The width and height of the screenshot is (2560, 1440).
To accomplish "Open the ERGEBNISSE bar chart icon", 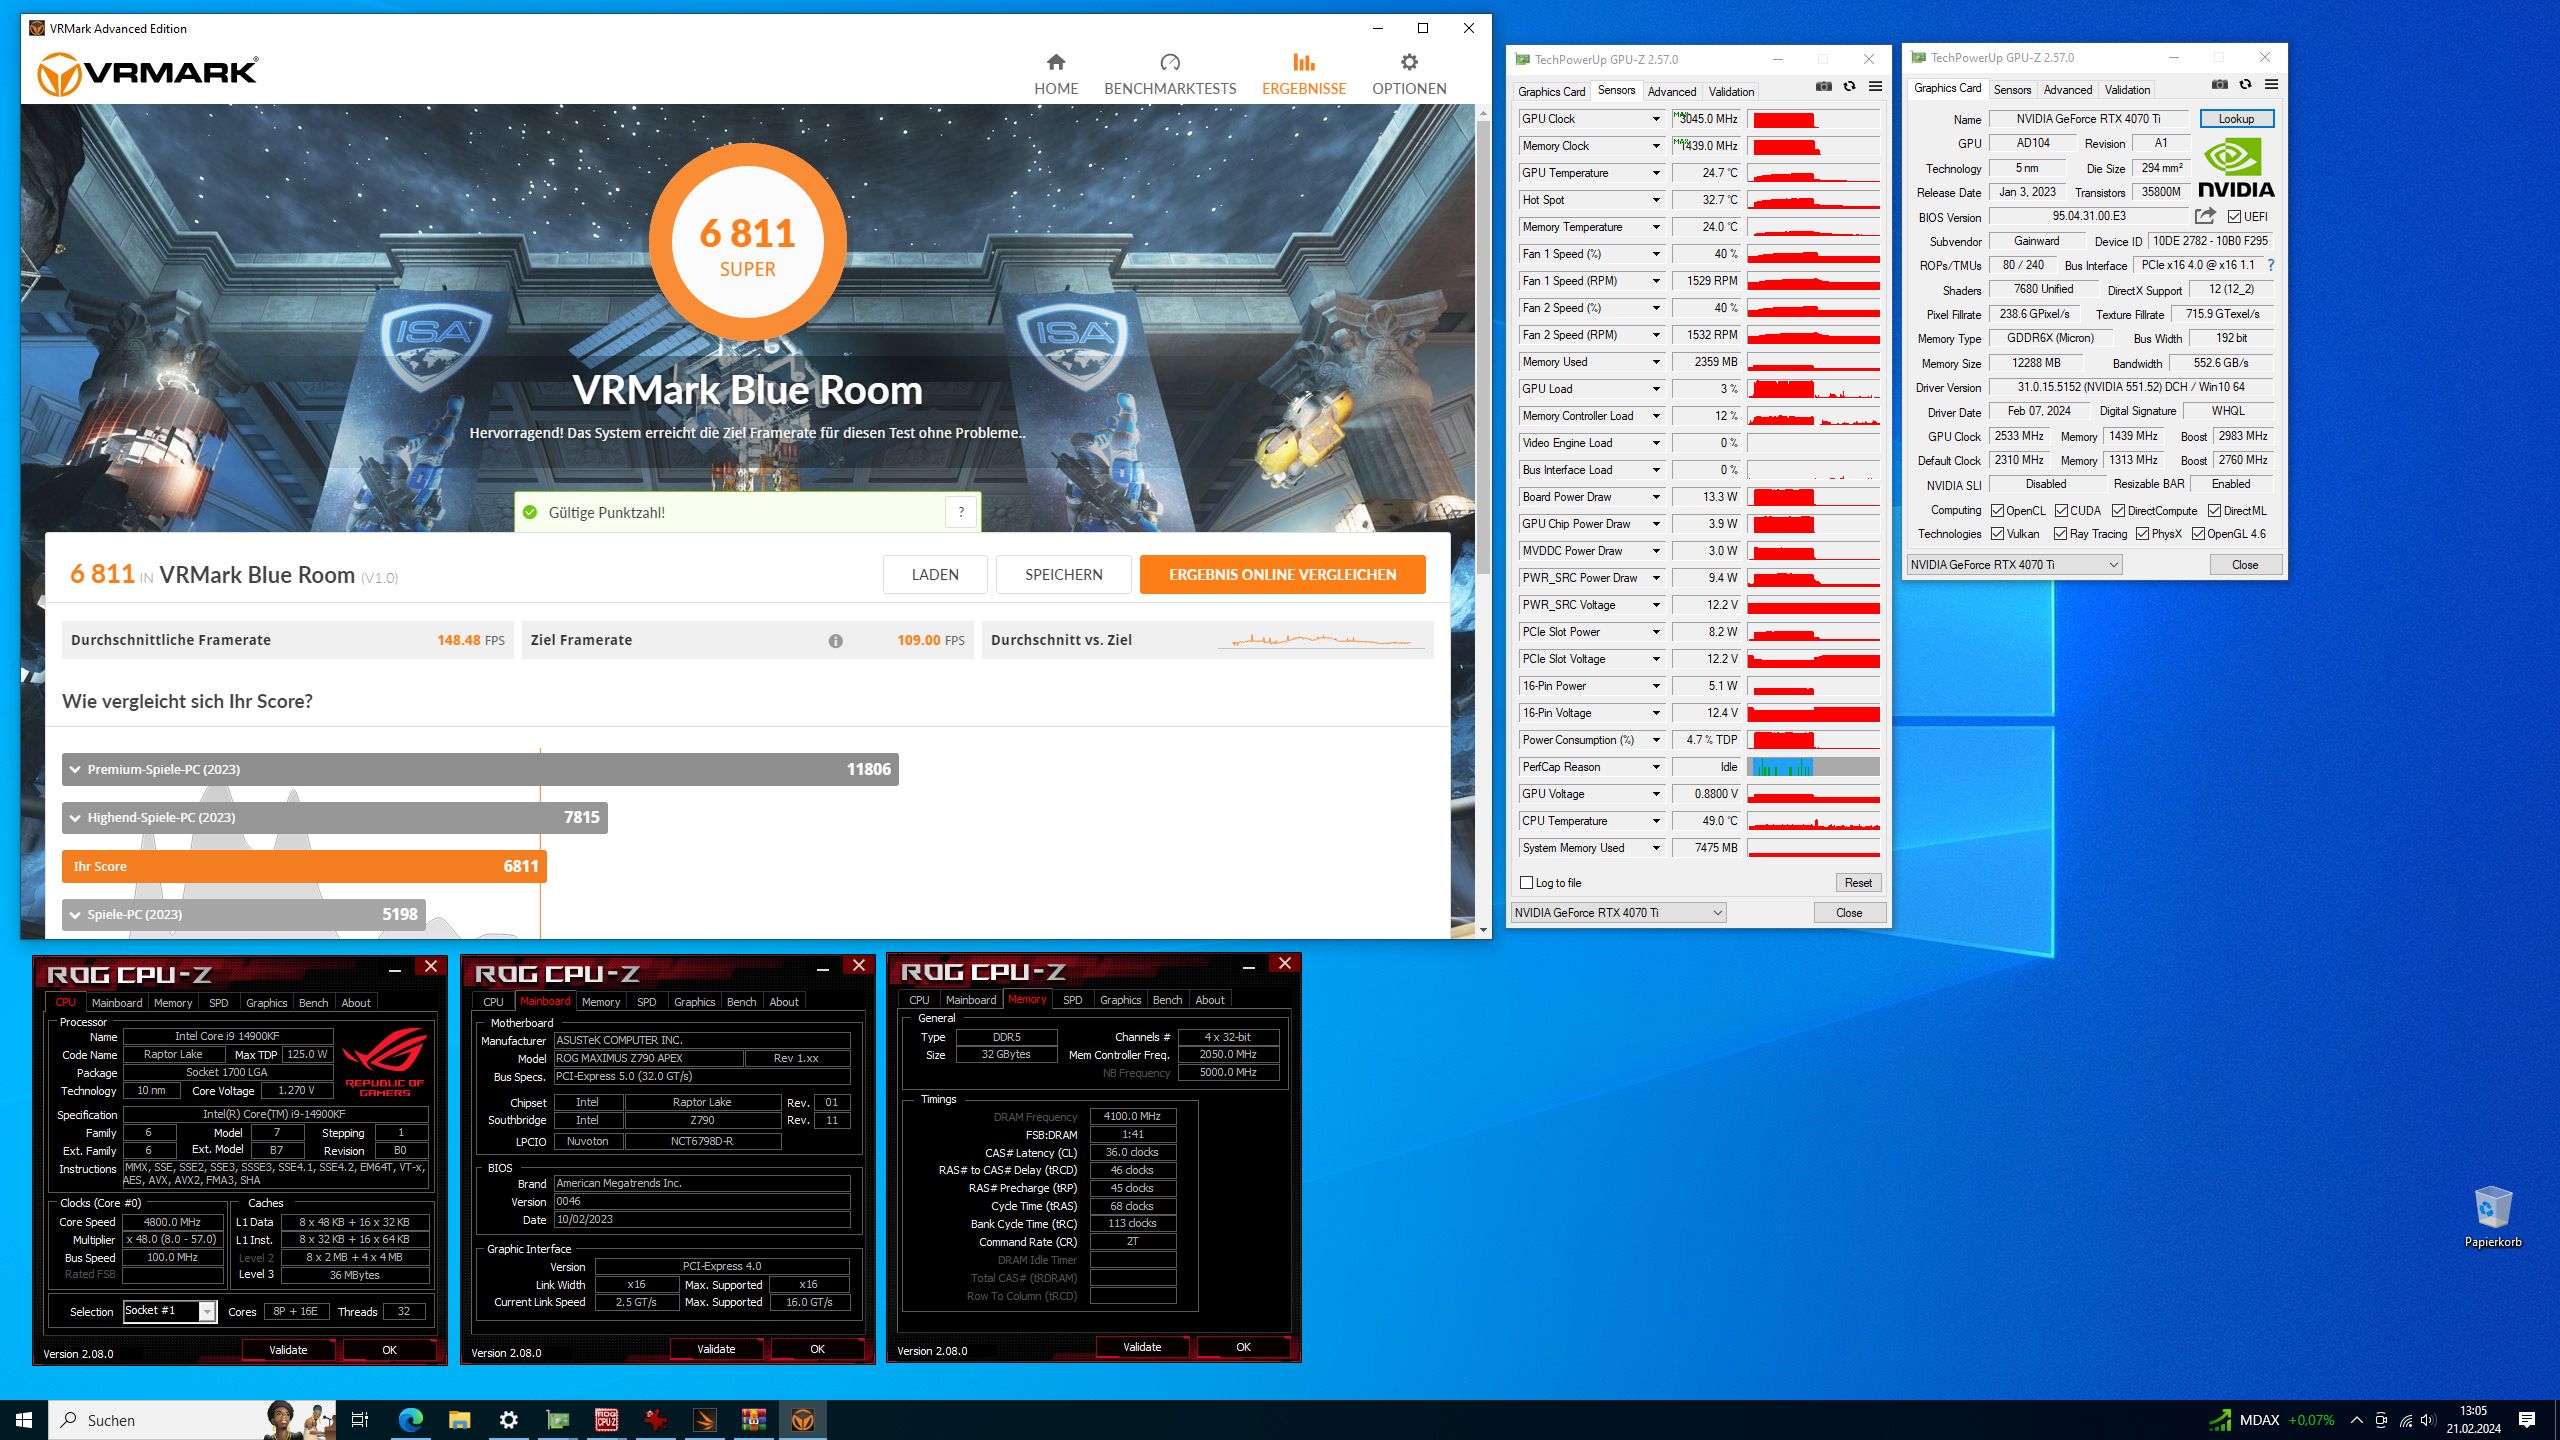I will tap(1304, 62).
